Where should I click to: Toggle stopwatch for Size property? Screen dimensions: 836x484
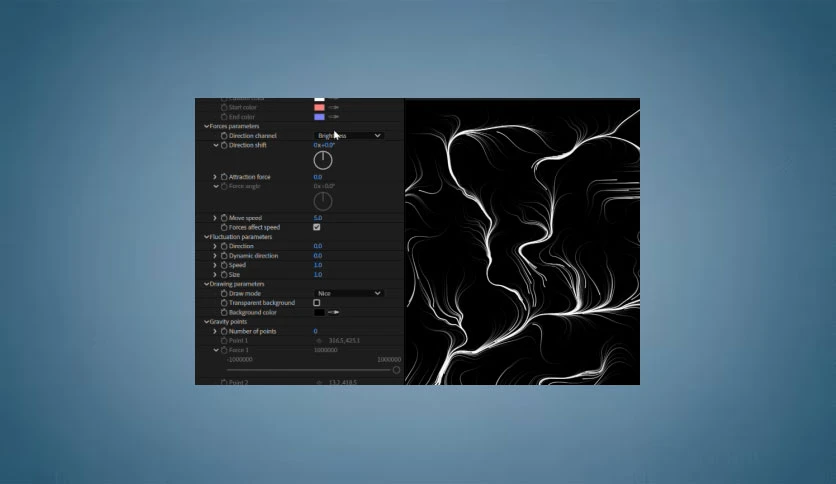point(224,275)
